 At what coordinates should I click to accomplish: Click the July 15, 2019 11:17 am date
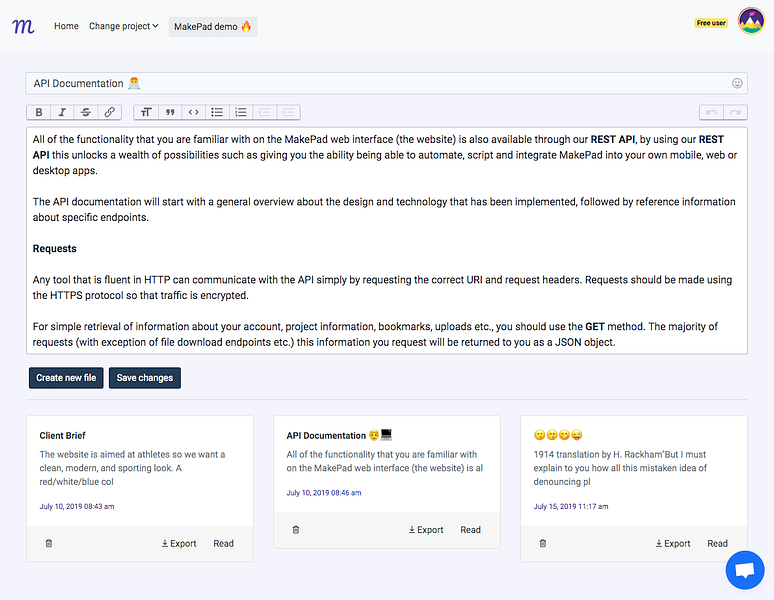(x=571, y=506)
